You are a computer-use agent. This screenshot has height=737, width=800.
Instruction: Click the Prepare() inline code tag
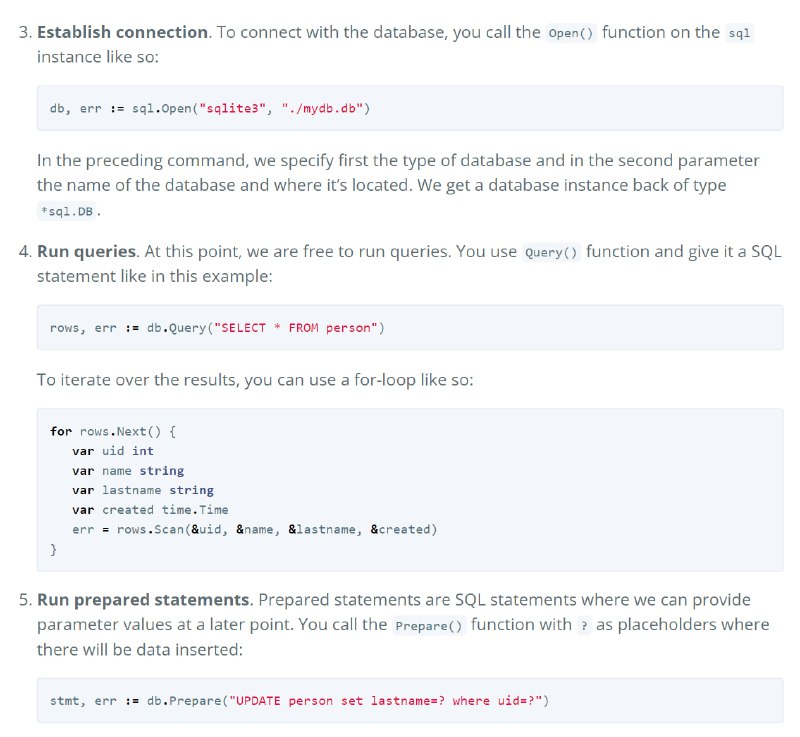pos(429,626)
